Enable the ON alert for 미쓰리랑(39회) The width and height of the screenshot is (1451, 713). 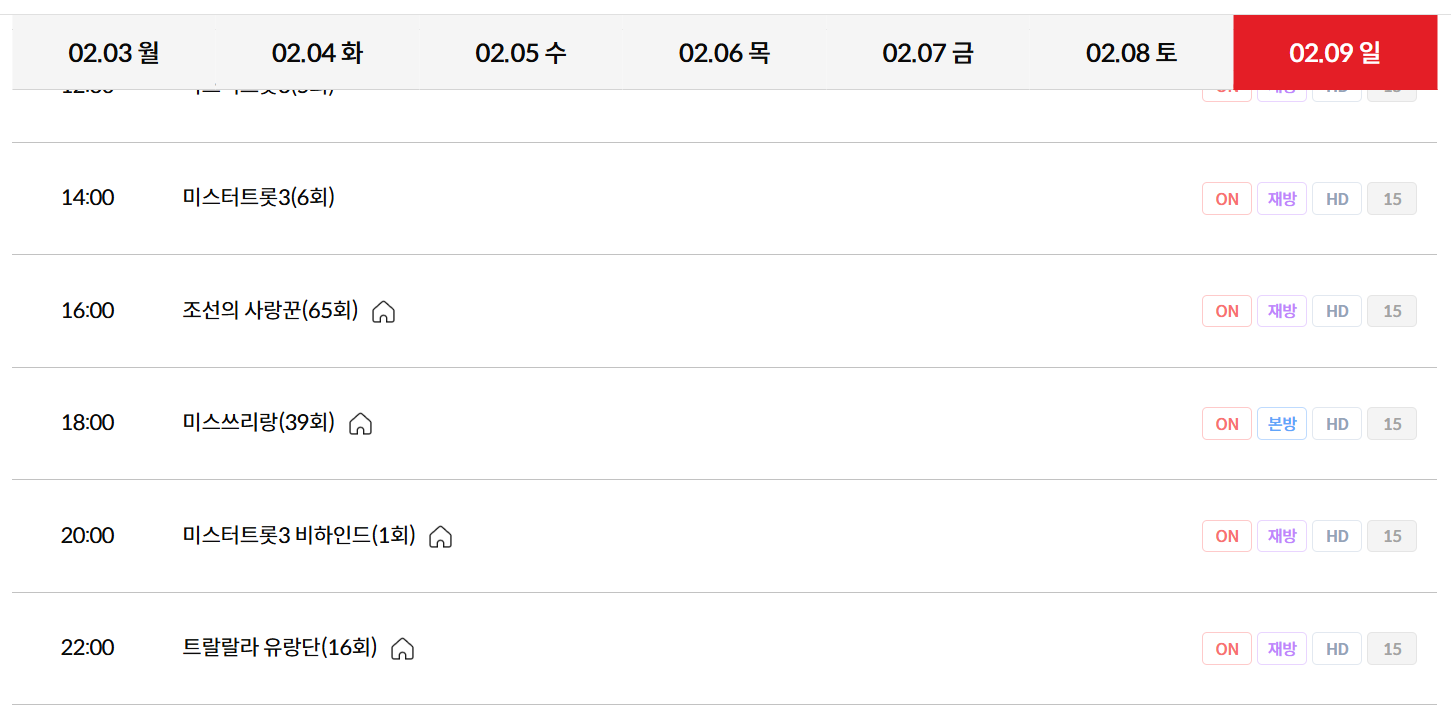click(1226, 423)
